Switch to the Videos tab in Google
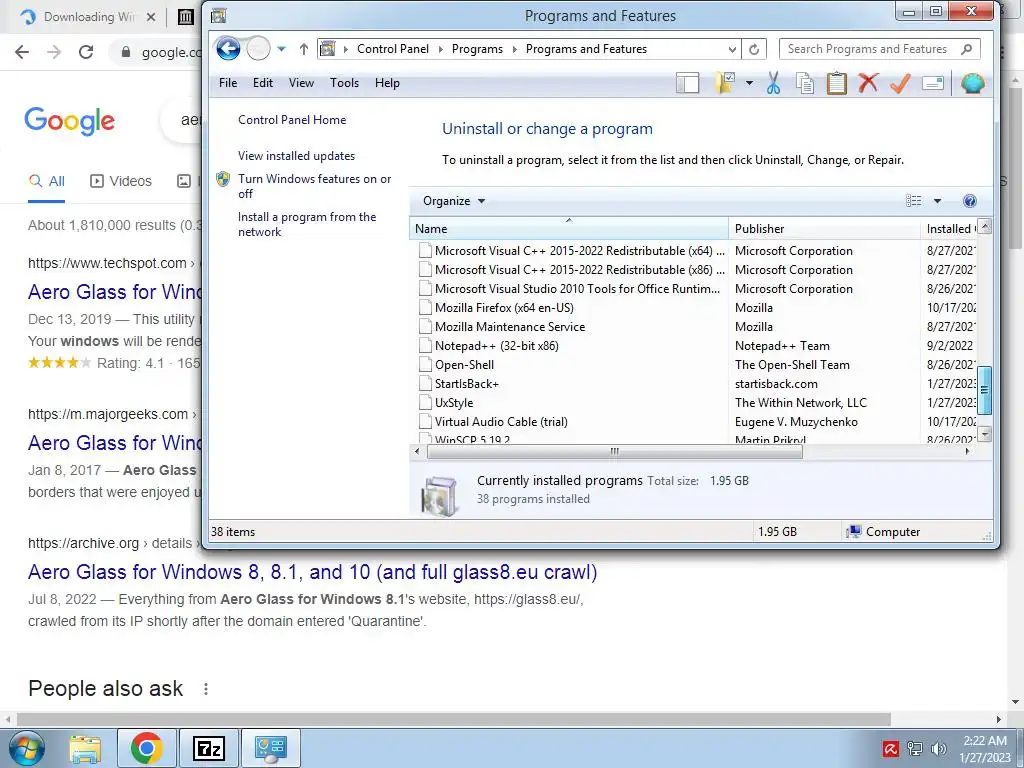This screenshot has height=768, width=1024. [120, 181]
